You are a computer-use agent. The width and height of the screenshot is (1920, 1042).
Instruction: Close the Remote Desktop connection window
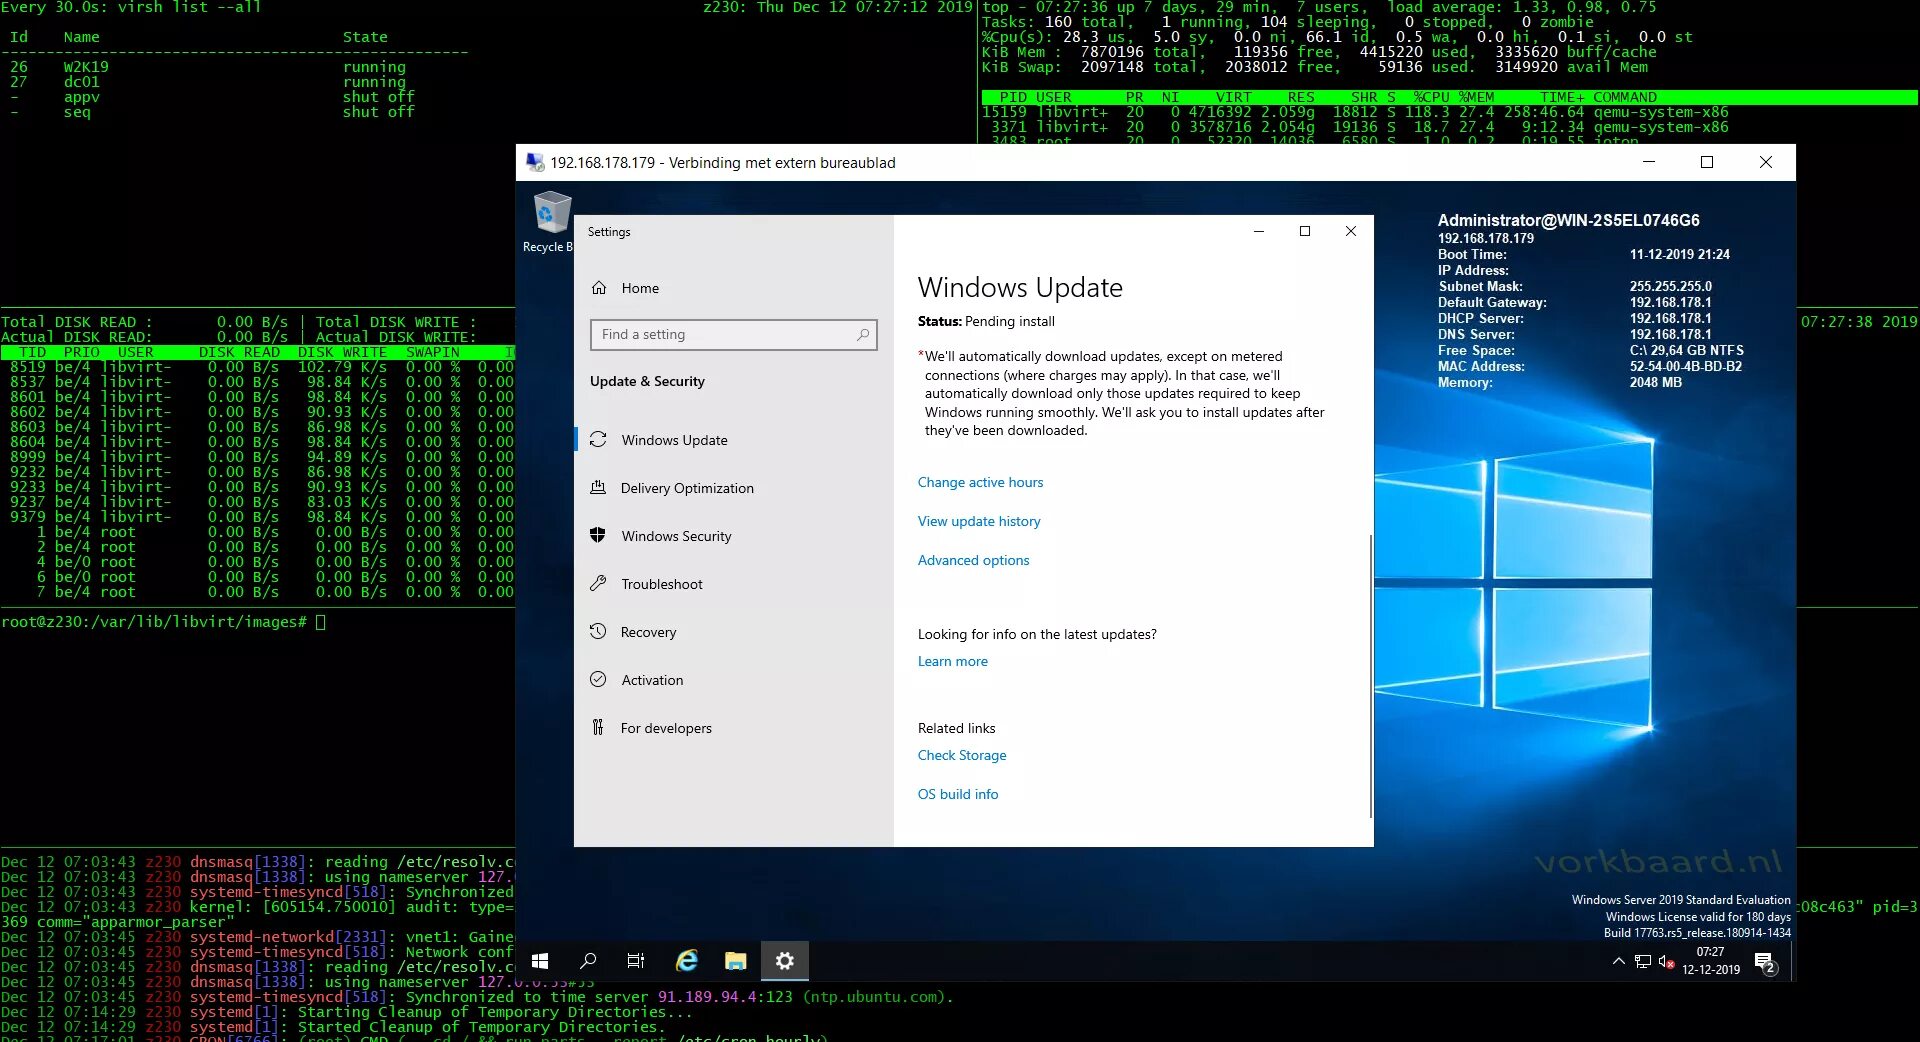click(1766, 162)
